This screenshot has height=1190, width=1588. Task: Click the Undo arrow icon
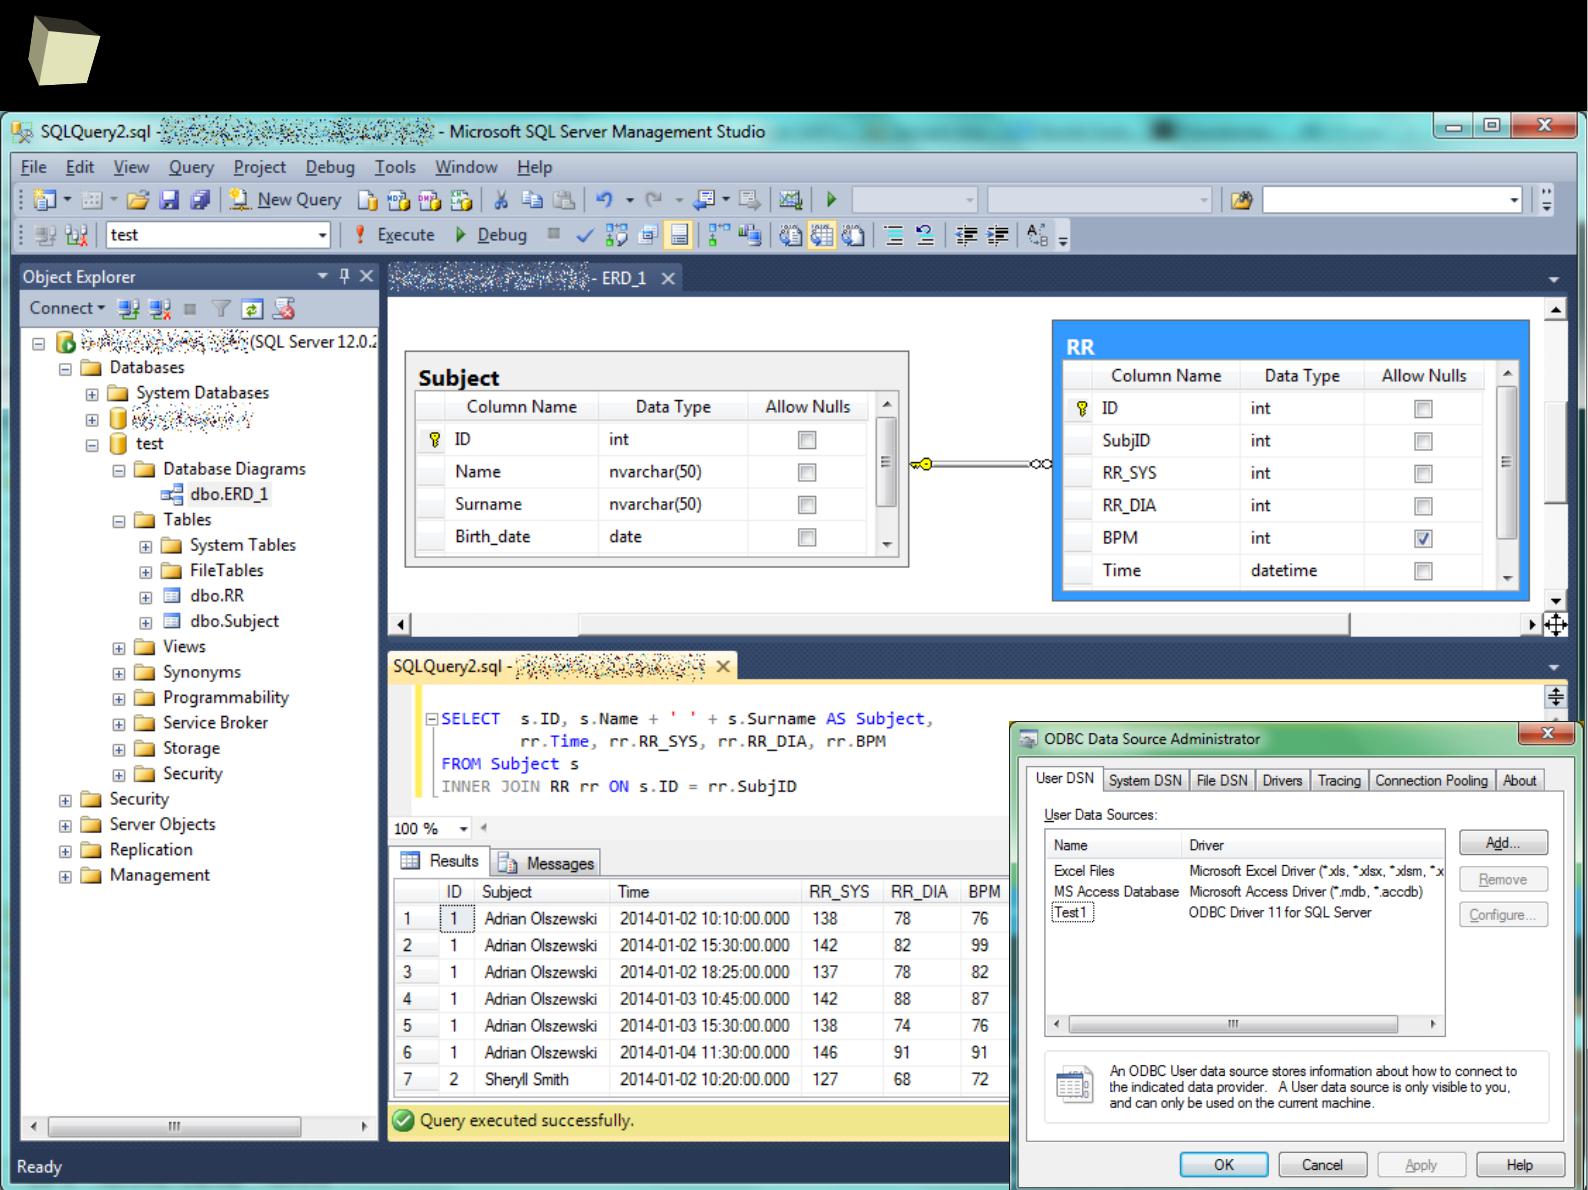(603, 200)
